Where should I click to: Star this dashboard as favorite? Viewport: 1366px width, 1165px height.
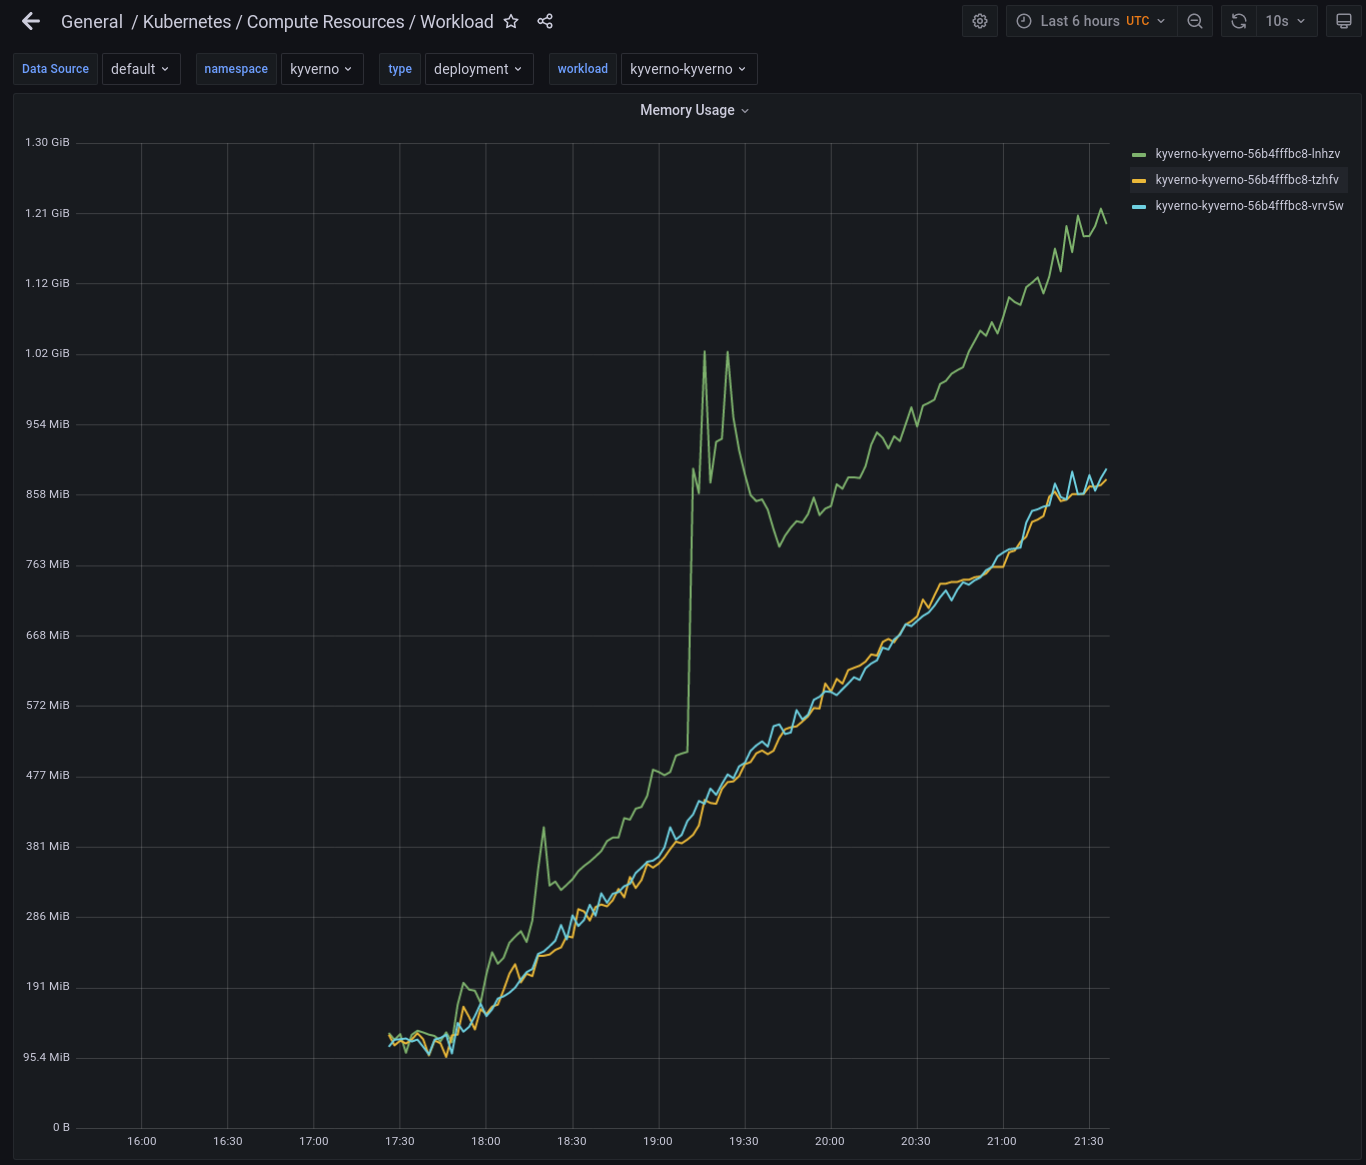pos(511,21)
